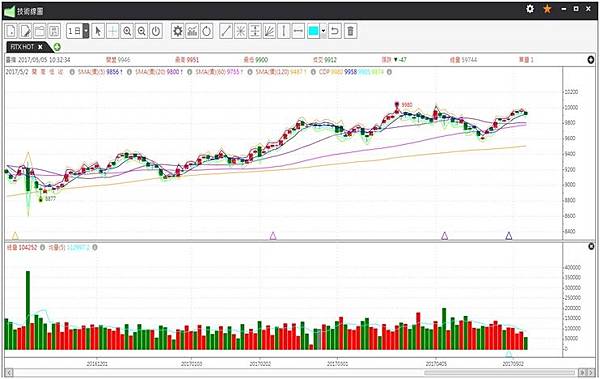600x379 pixels.
Task: Click the new blank document icon
Action: [x=11, y=31]
